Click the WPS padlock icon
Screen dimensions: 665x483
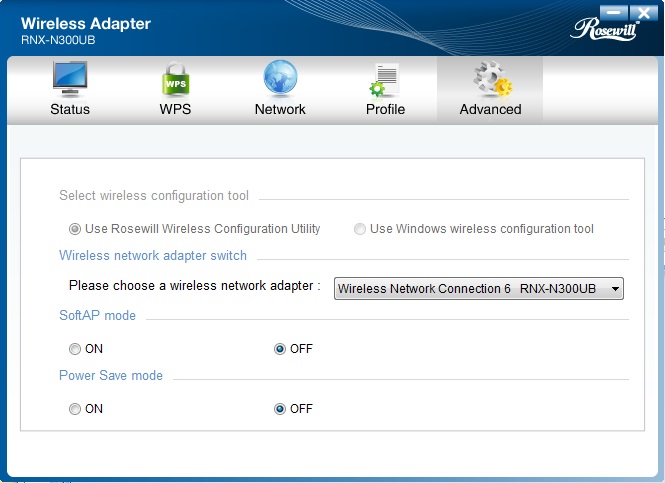tap(175, 79)
